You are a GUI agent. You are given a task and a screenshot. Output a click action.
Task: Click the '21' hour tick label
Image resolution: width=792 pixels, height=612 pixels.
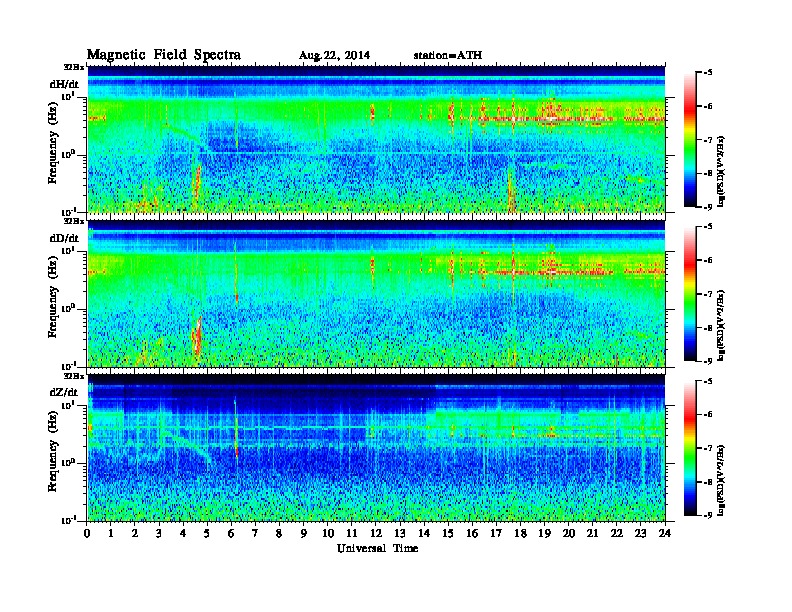592,533
